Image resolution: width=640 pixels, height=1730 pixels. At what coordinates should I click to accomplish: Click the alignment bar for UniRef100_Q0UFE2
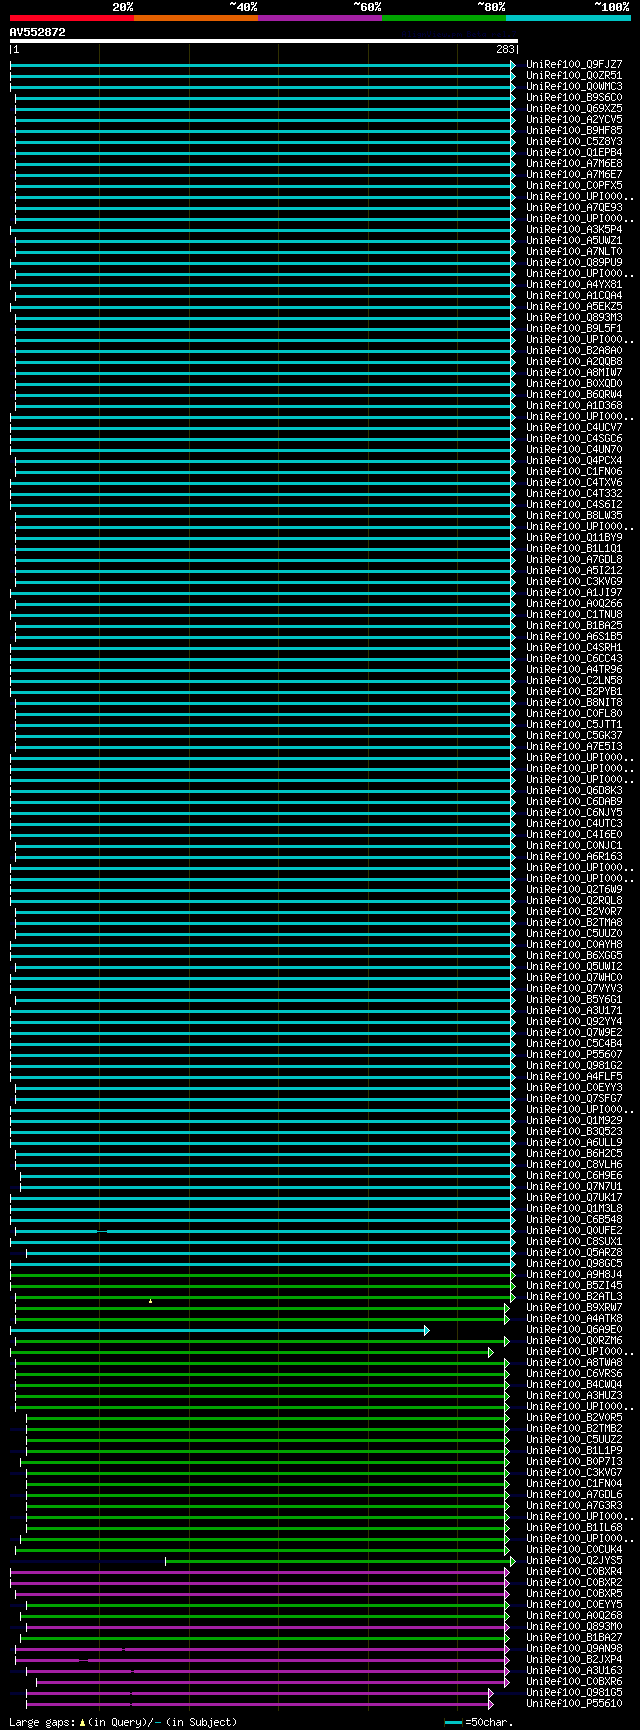coord(265,1230)
